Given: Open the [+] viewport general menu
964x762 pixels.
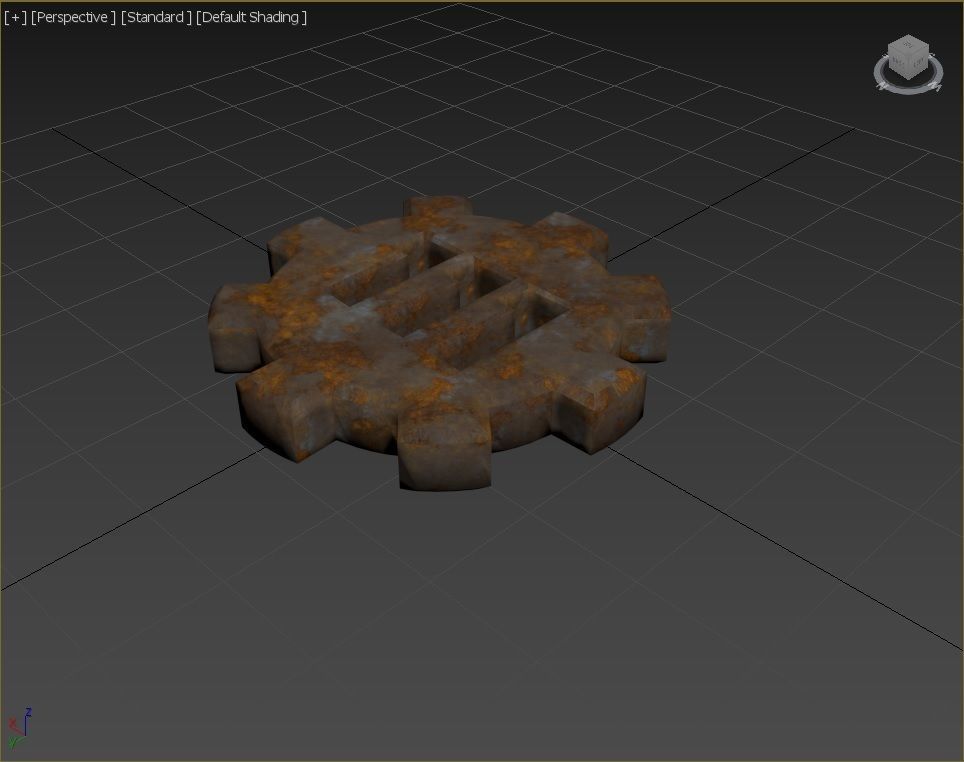Looking at the screenshot, I should 15,17.
